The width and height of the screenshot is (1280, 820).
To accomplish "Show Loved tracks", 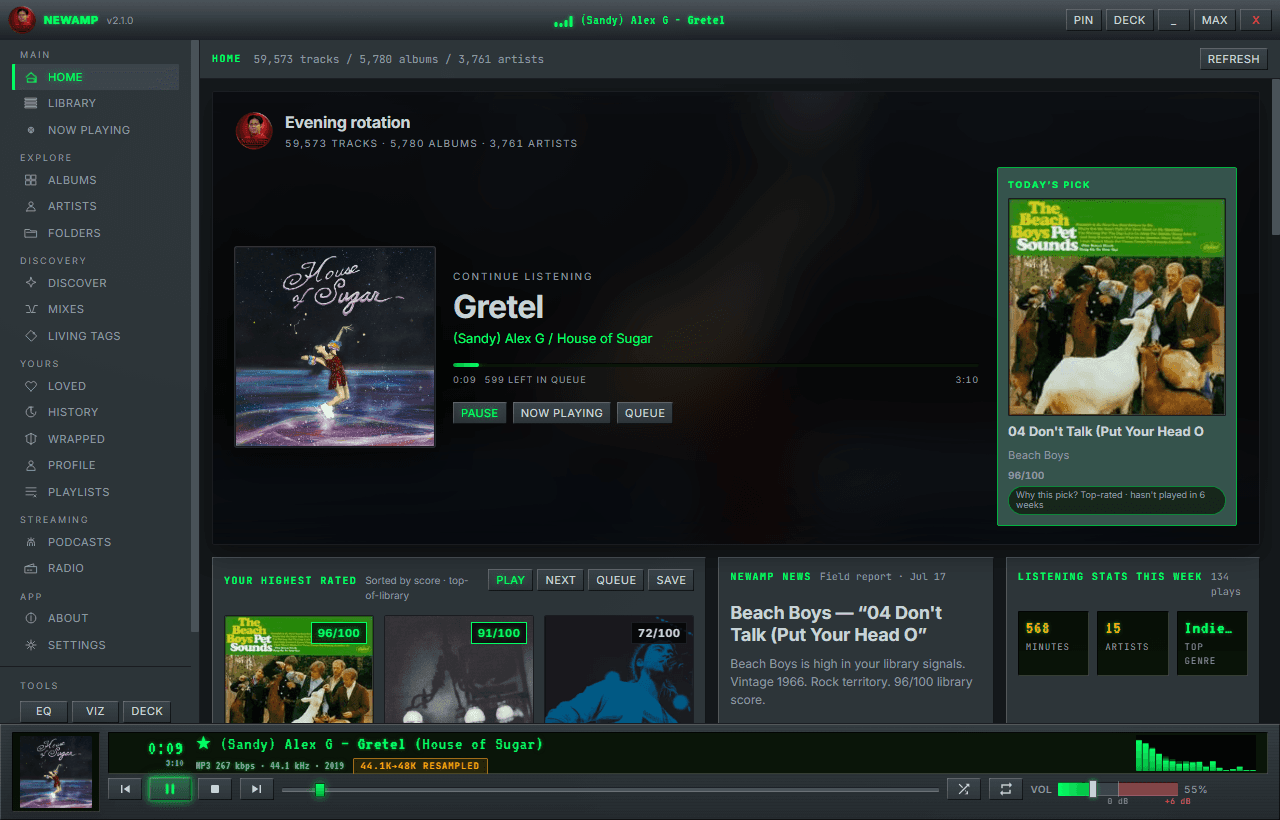I will (96, 386).
